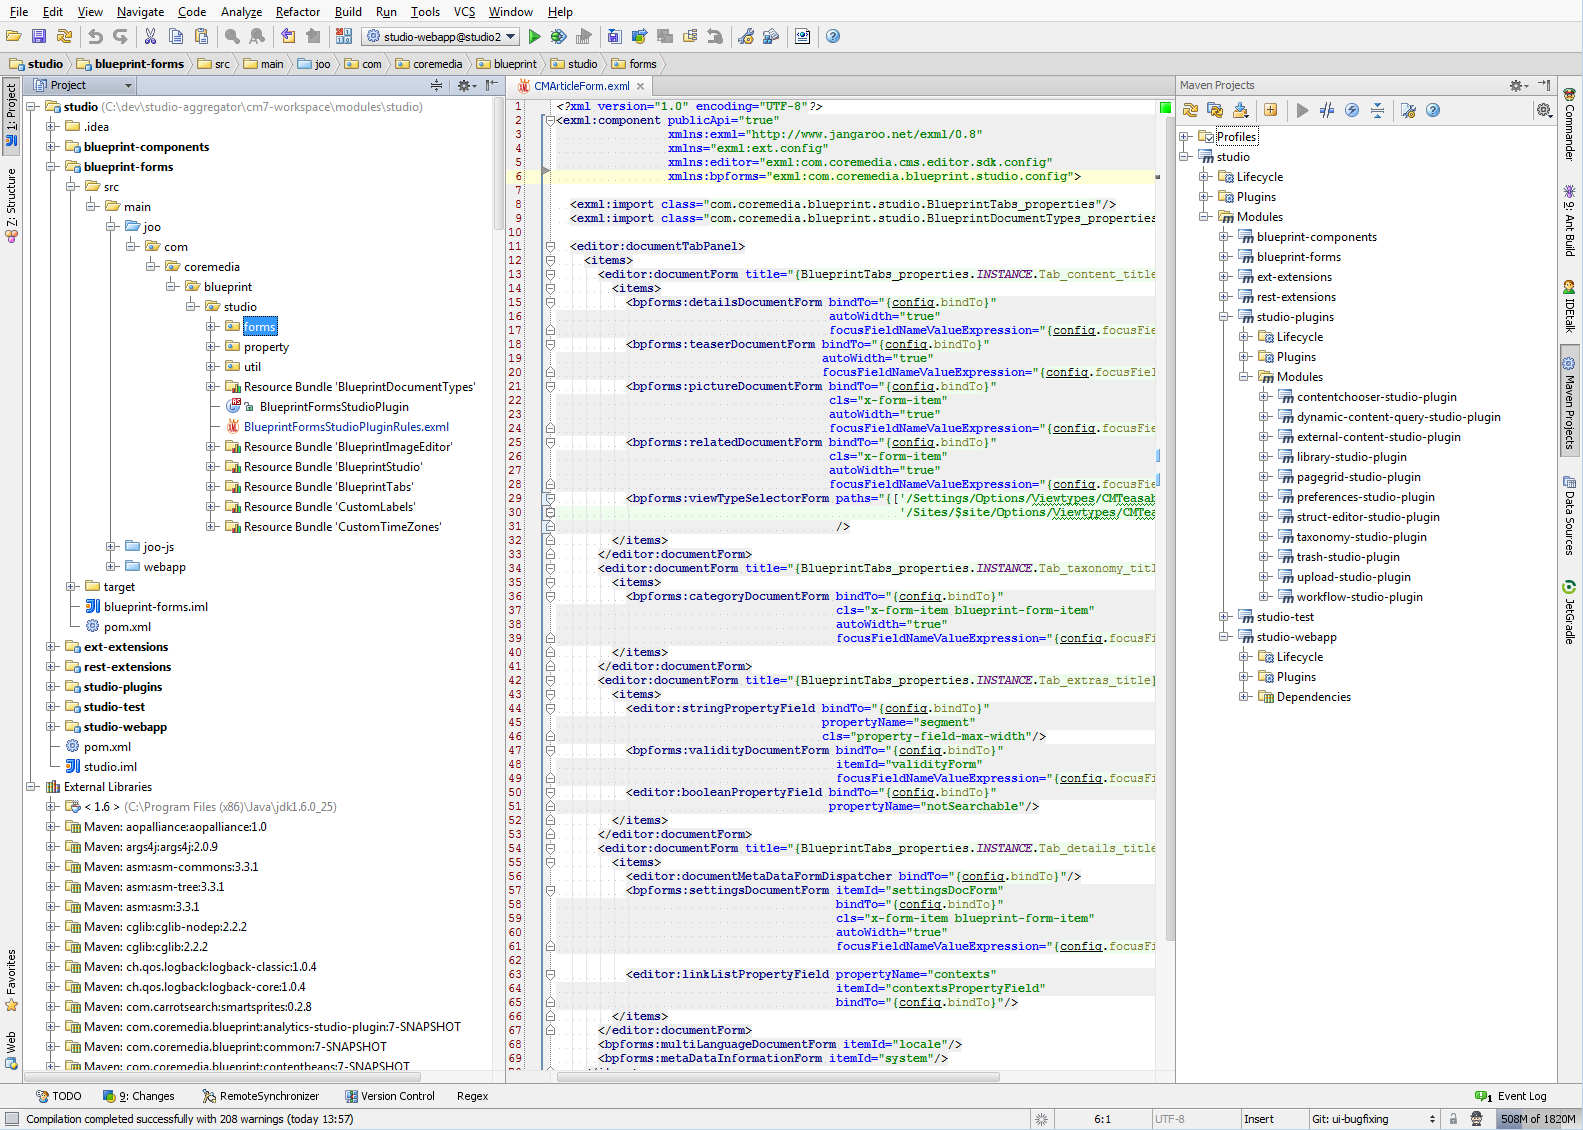This screenshot has width=1583, height=1130.
Task: Open the Git: ui-bugfixing branch selector
Action: [x=1375, y=1119]
